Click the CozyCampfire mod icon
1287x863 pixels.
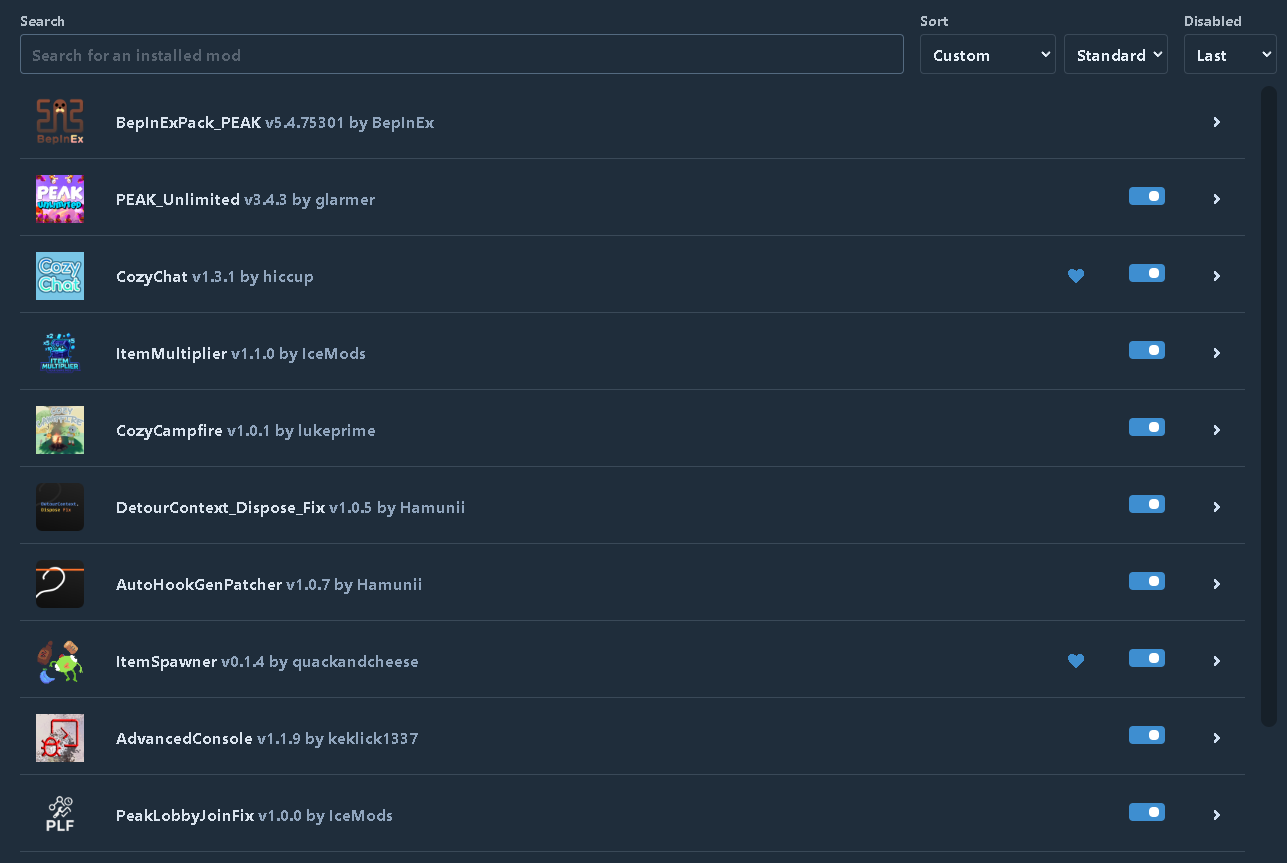(x=60, y=430)
